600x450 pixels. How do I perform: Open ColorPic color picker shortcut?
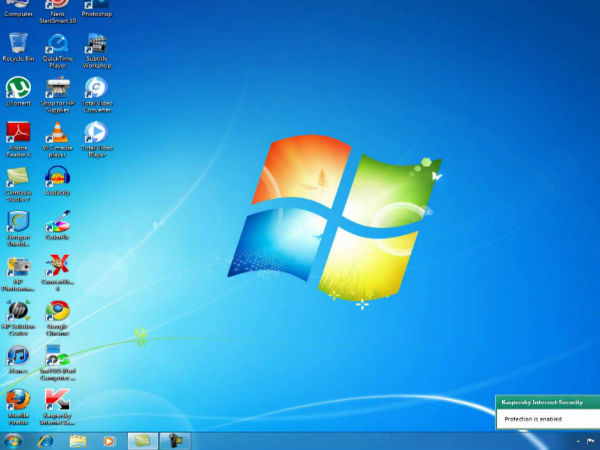pos(57,225)
